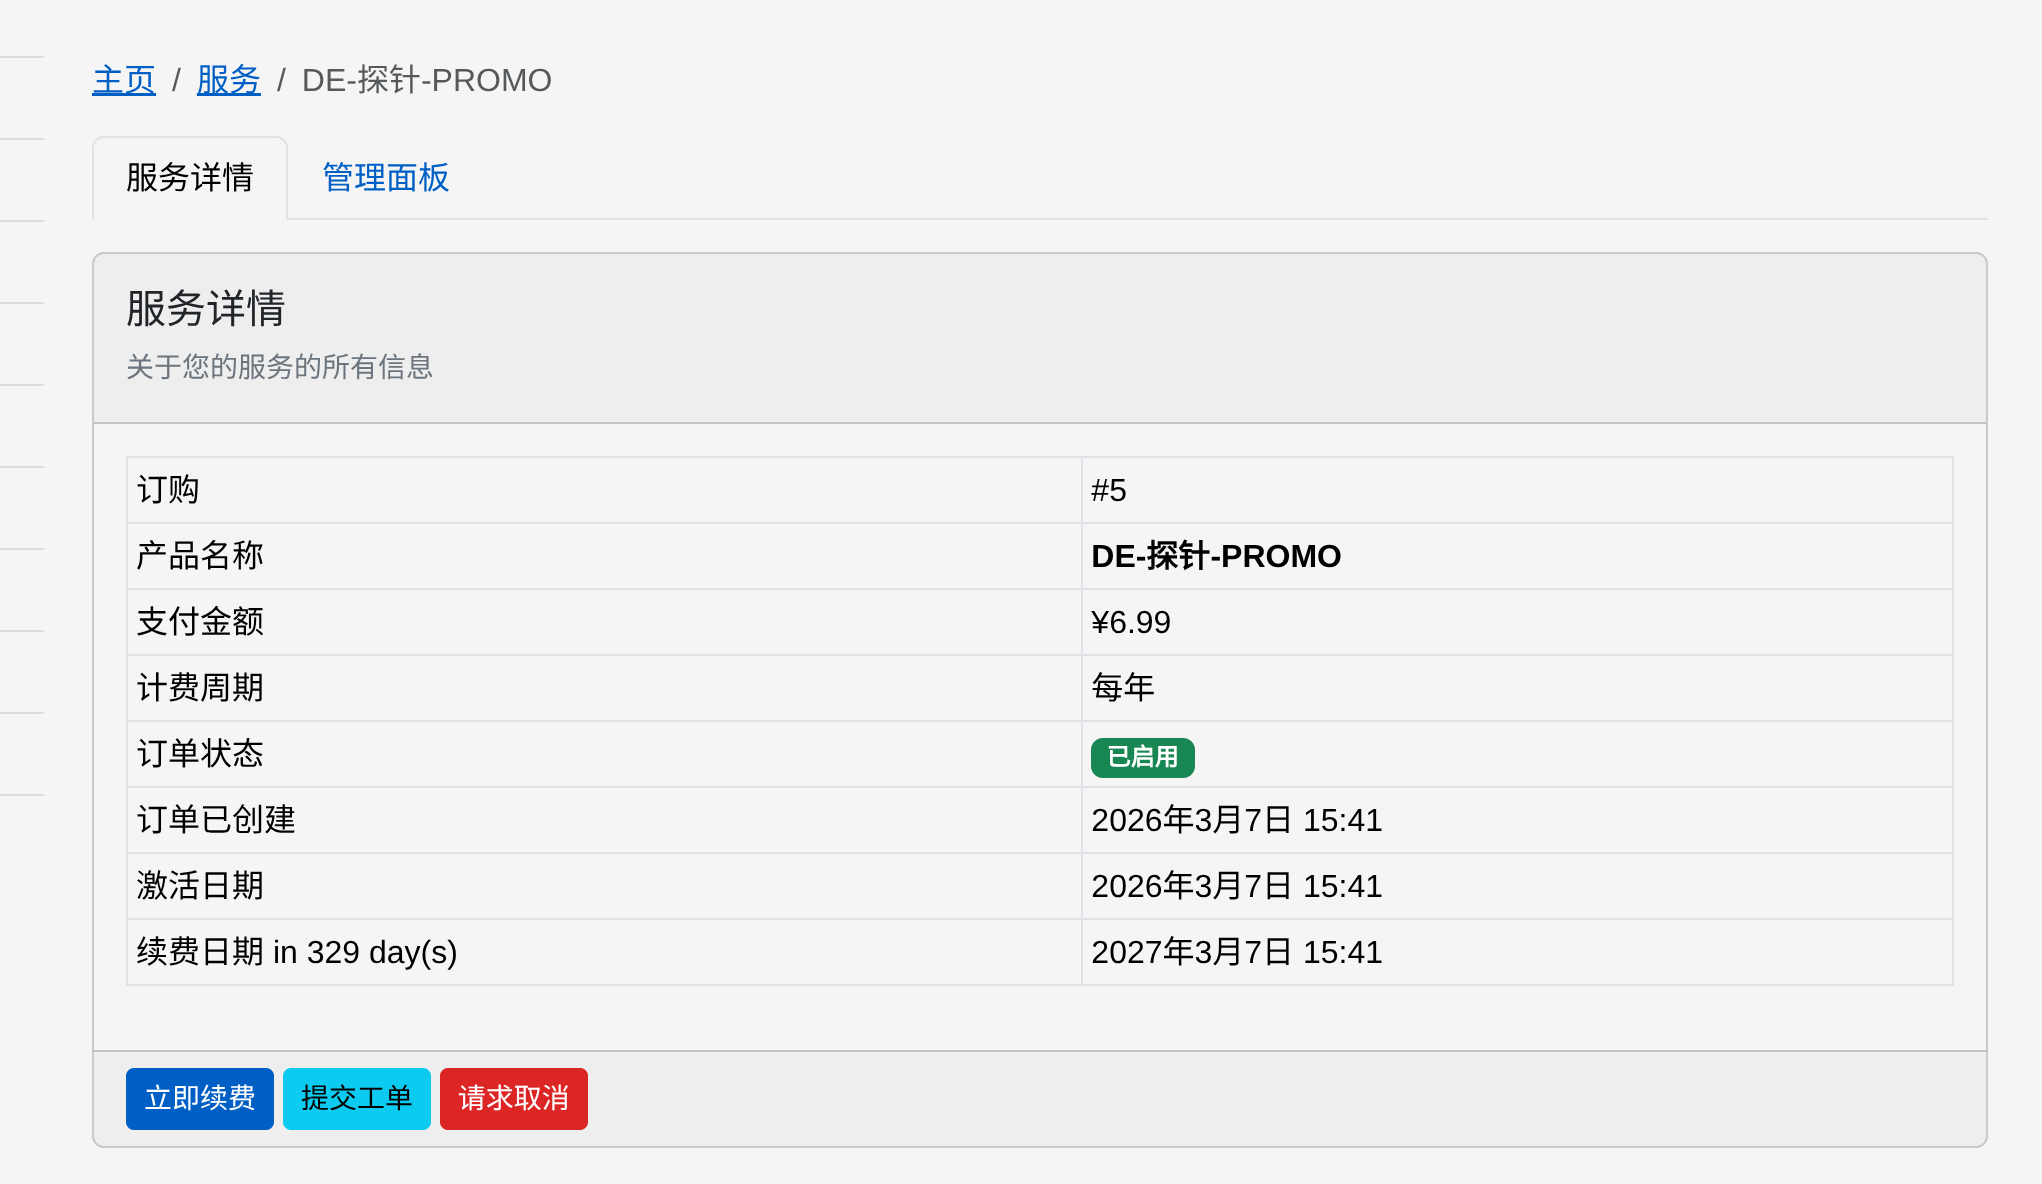Click the ¥6.99 payment amount

1130,622
